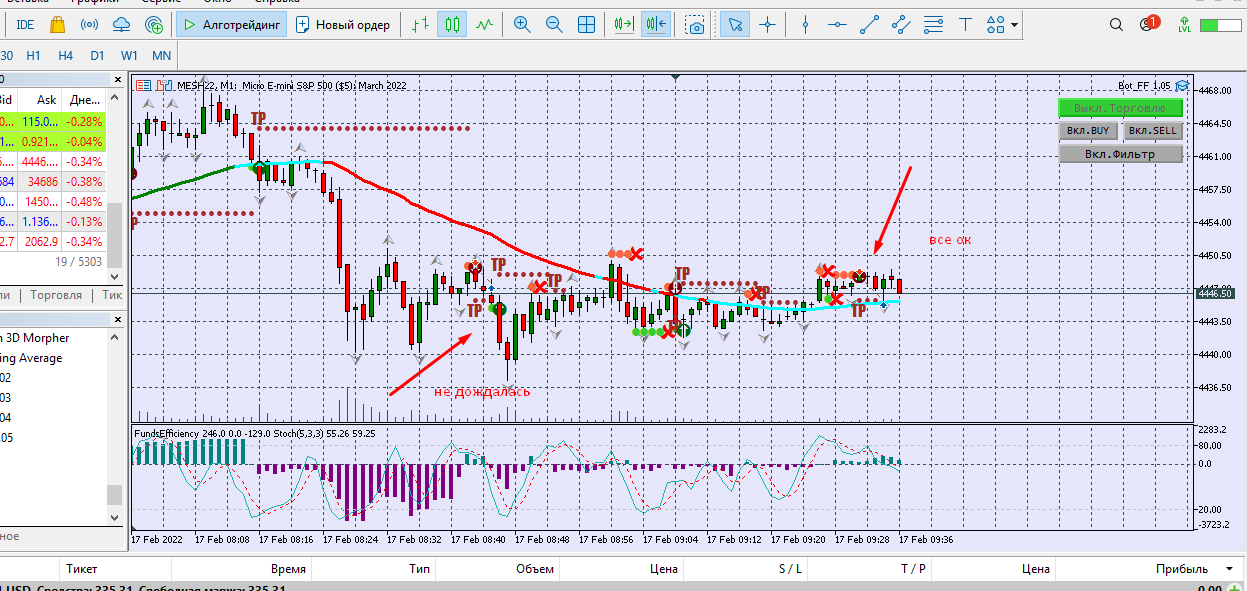The height and width of the screenshot is (591, 1247).
Task: Click the Вкл.Фильтр button on chart
Action: point(1120,154)
